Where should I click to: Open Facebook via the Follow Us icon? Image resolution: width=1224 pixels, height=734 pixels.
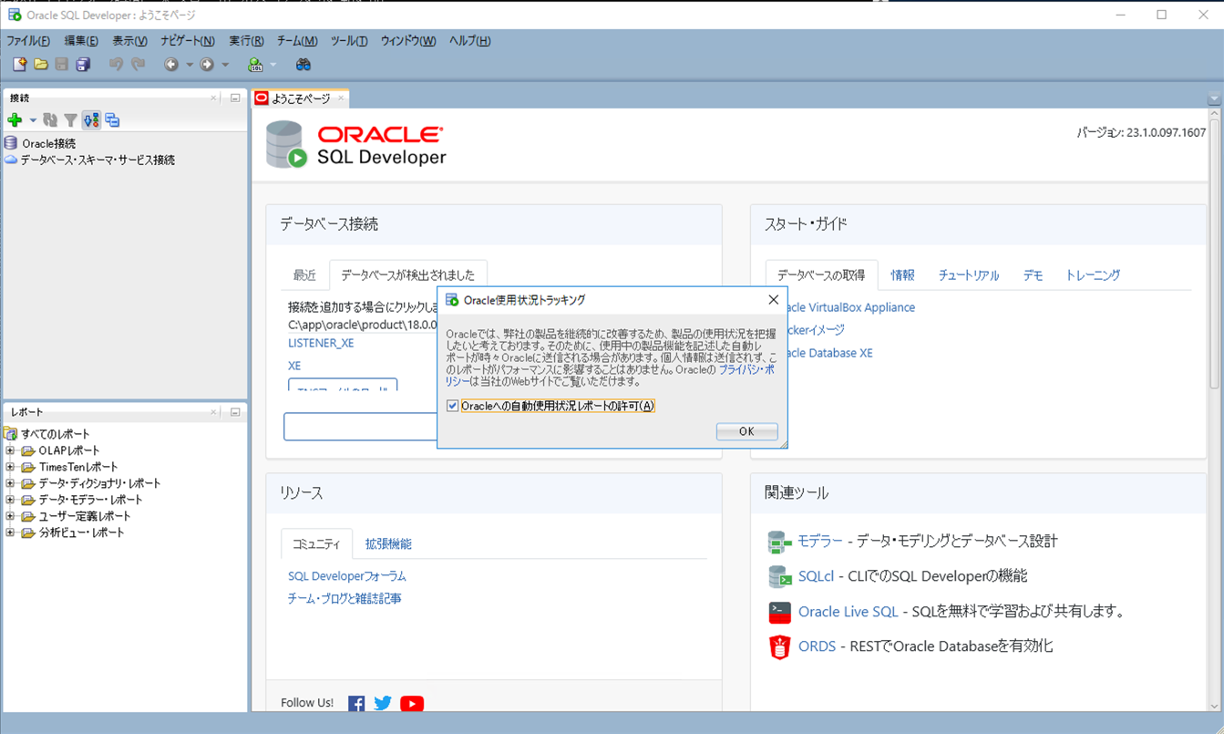(x=356, y=703)
